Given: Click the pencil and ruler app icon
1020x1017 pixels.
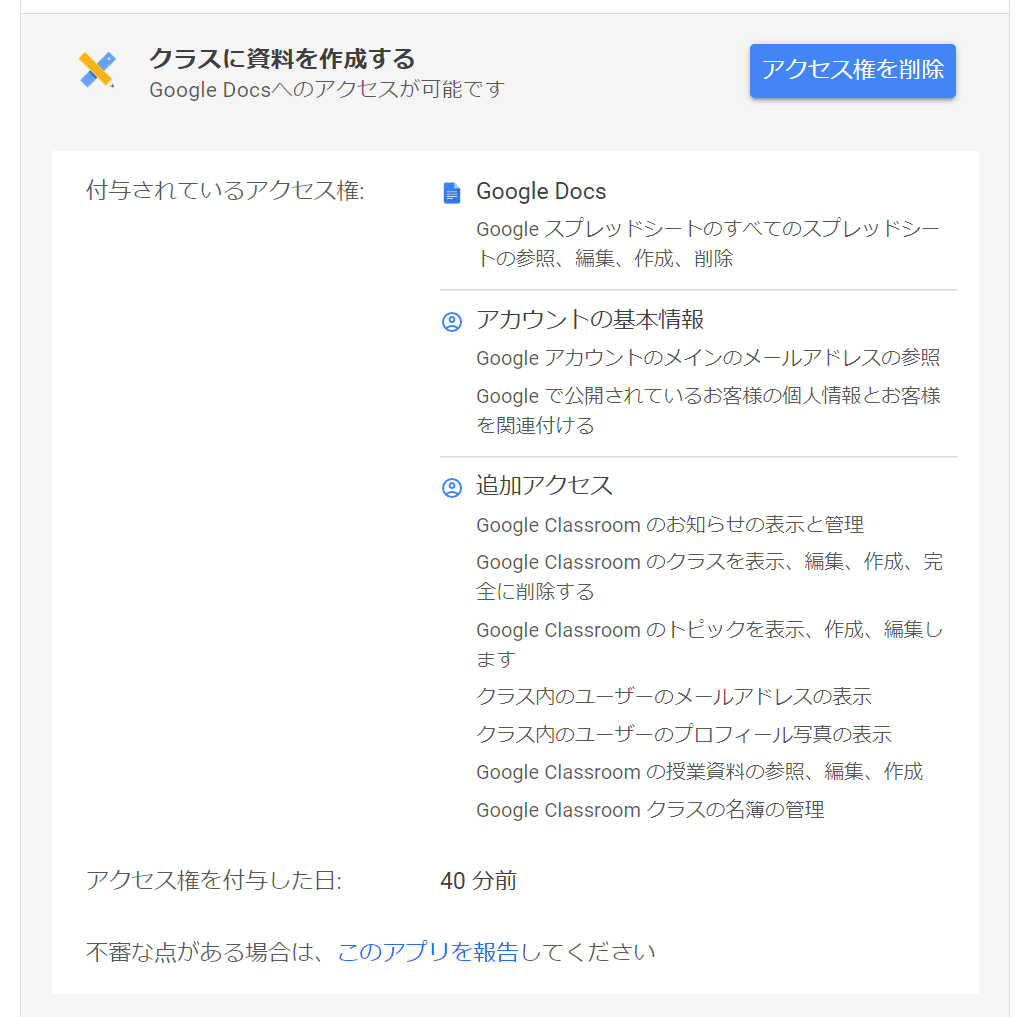Looking at the screenshot, I should pos(97,70).
